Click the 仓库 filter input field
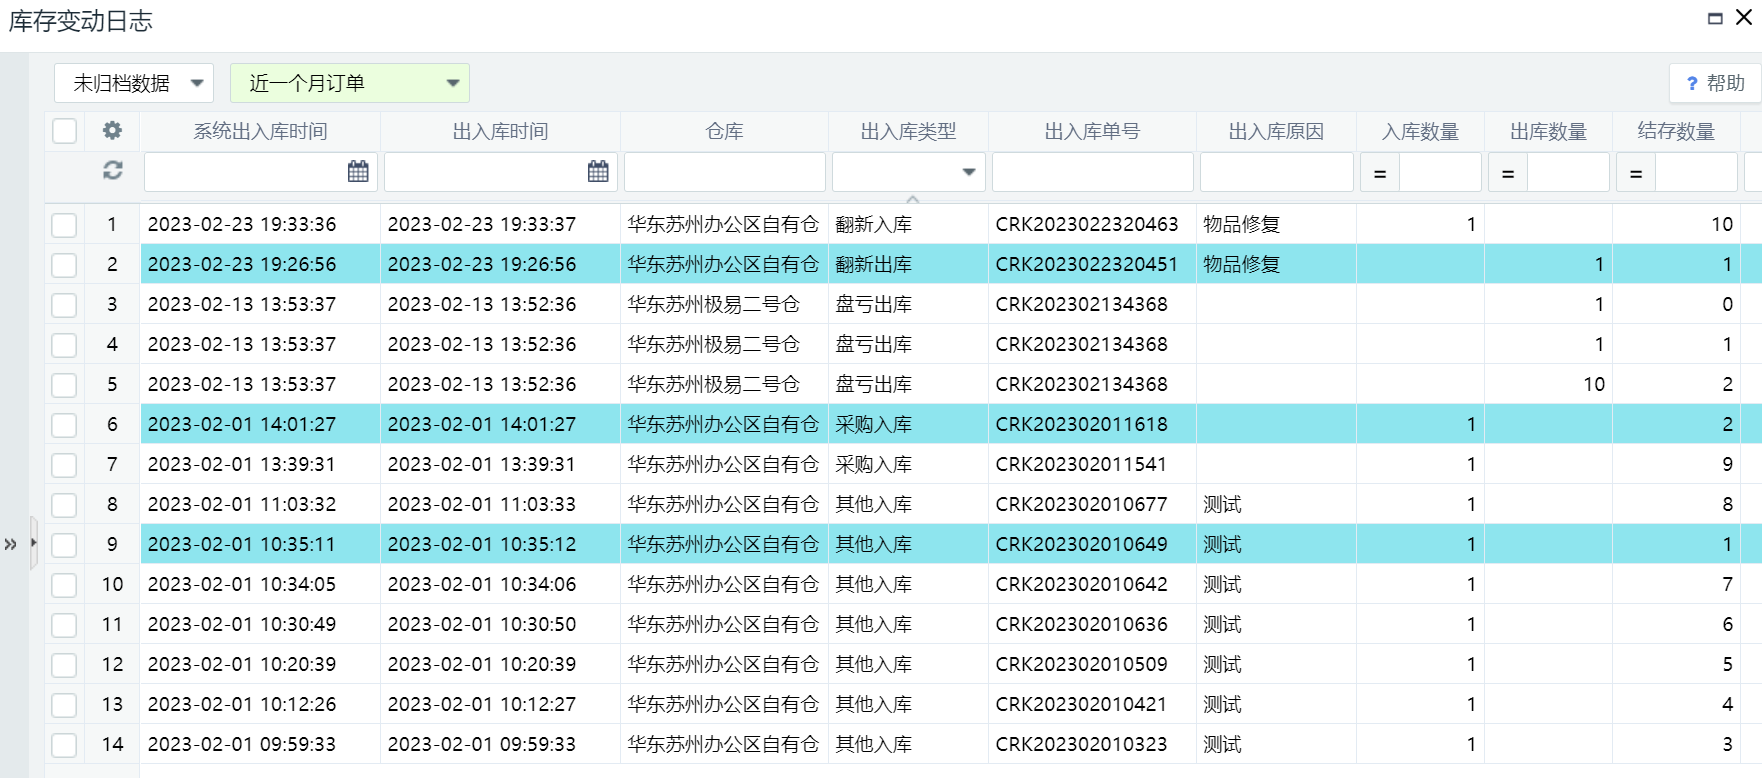1762x778 pixels. pyautogui.click(x=725, y=172)
